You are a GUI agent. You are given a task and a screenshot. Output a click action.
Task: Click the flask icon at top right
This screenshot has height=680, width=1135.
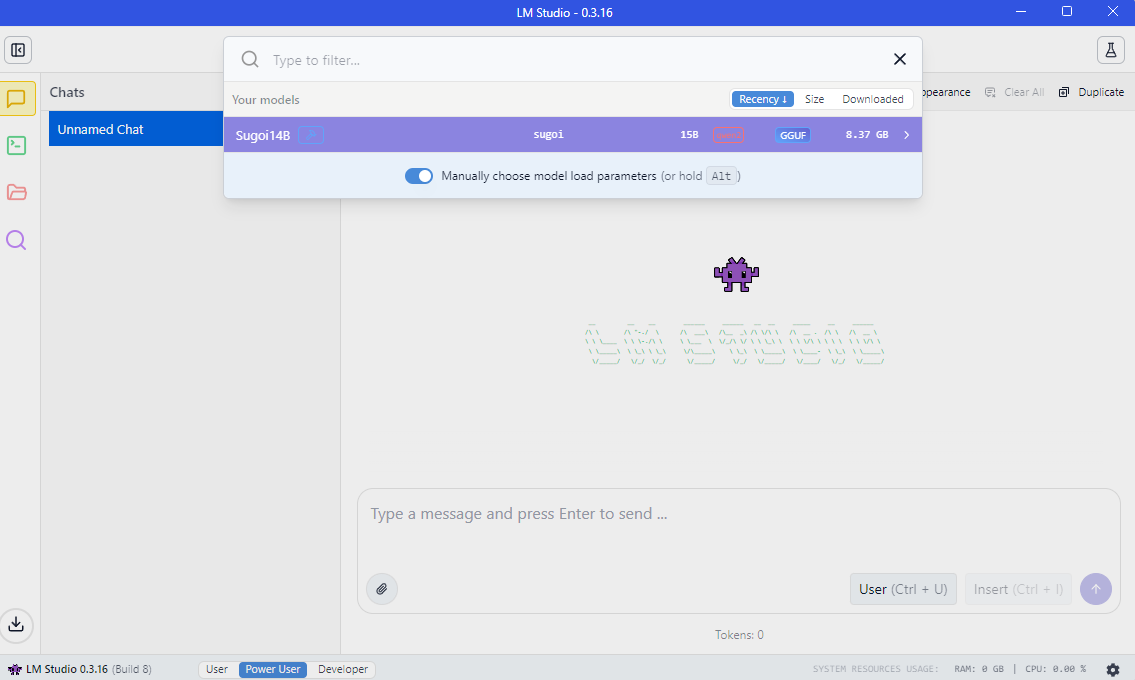pos(1110,50)
